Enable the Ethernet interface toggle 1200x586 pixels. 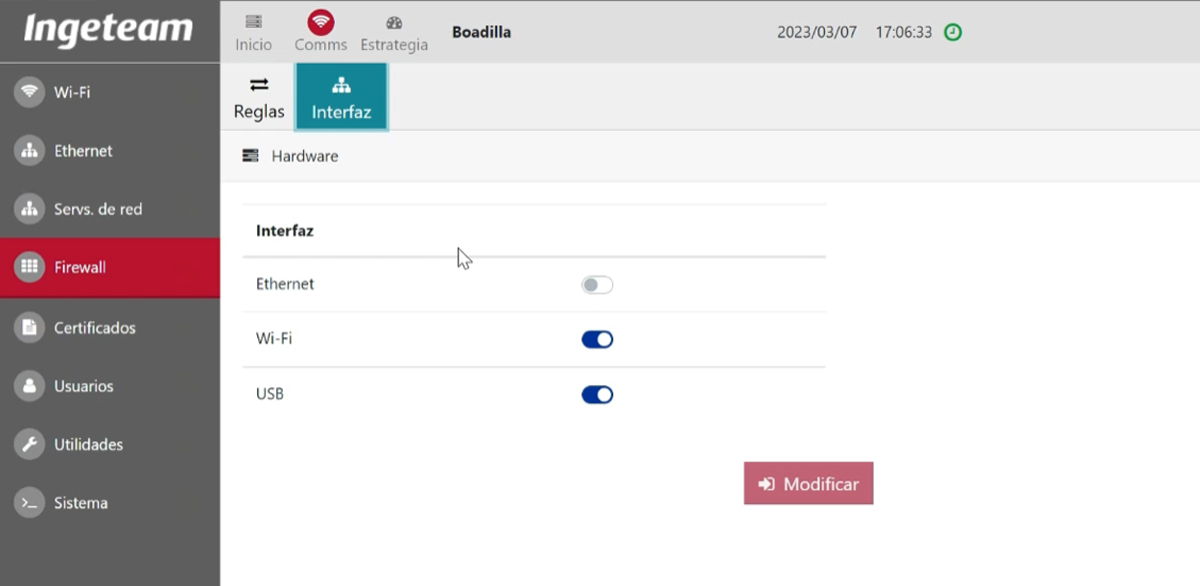[597, 285]
